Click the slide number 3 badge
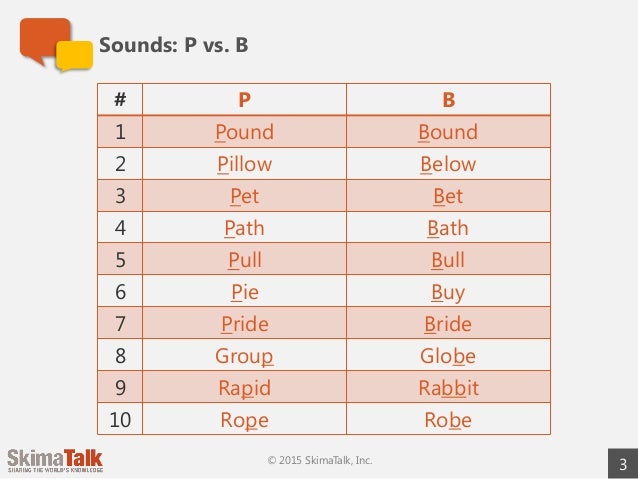 click(x=623, y=463)
